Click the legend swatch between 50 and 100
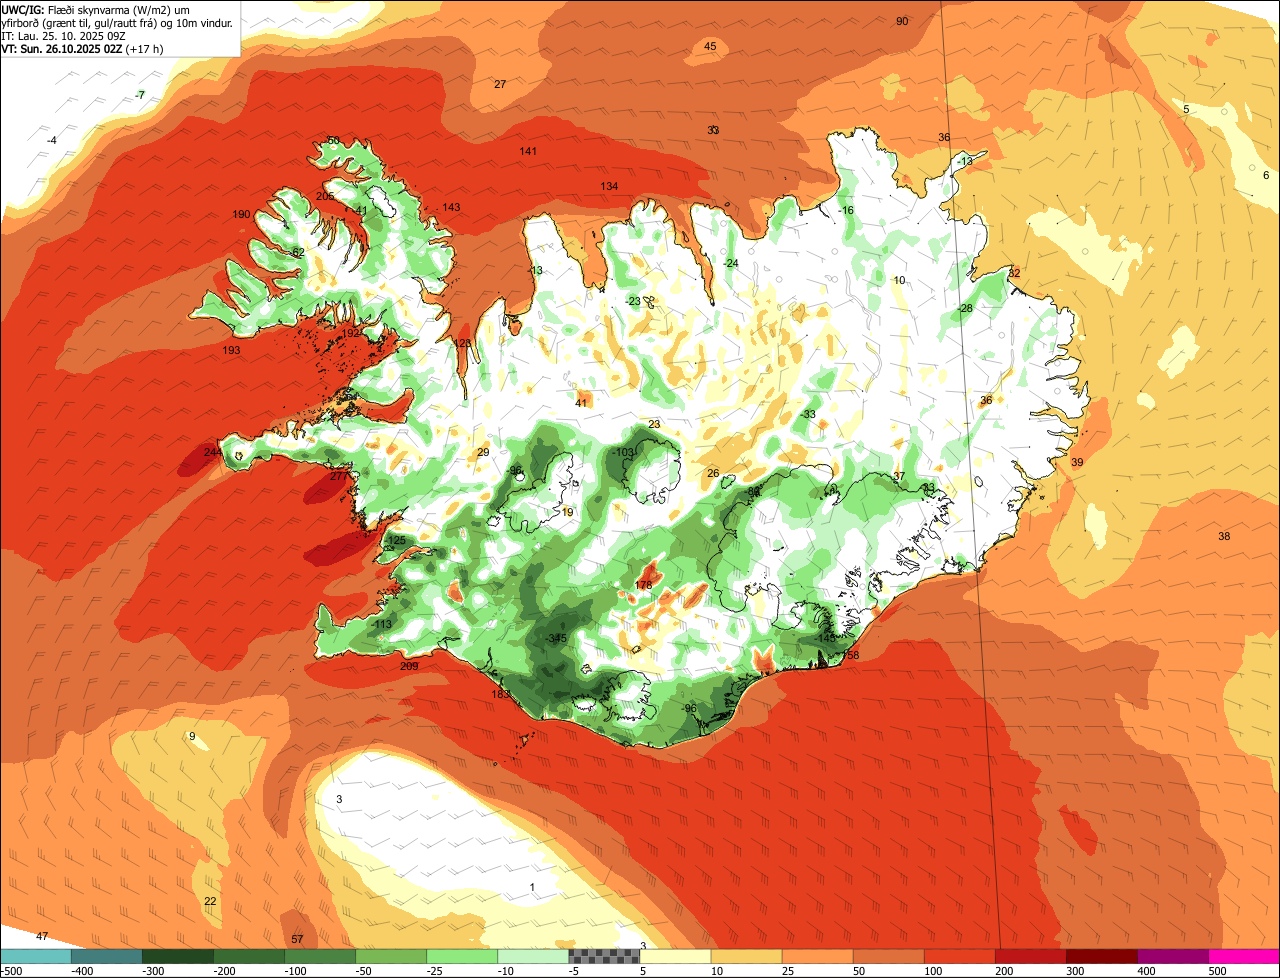 pos(888,956)
